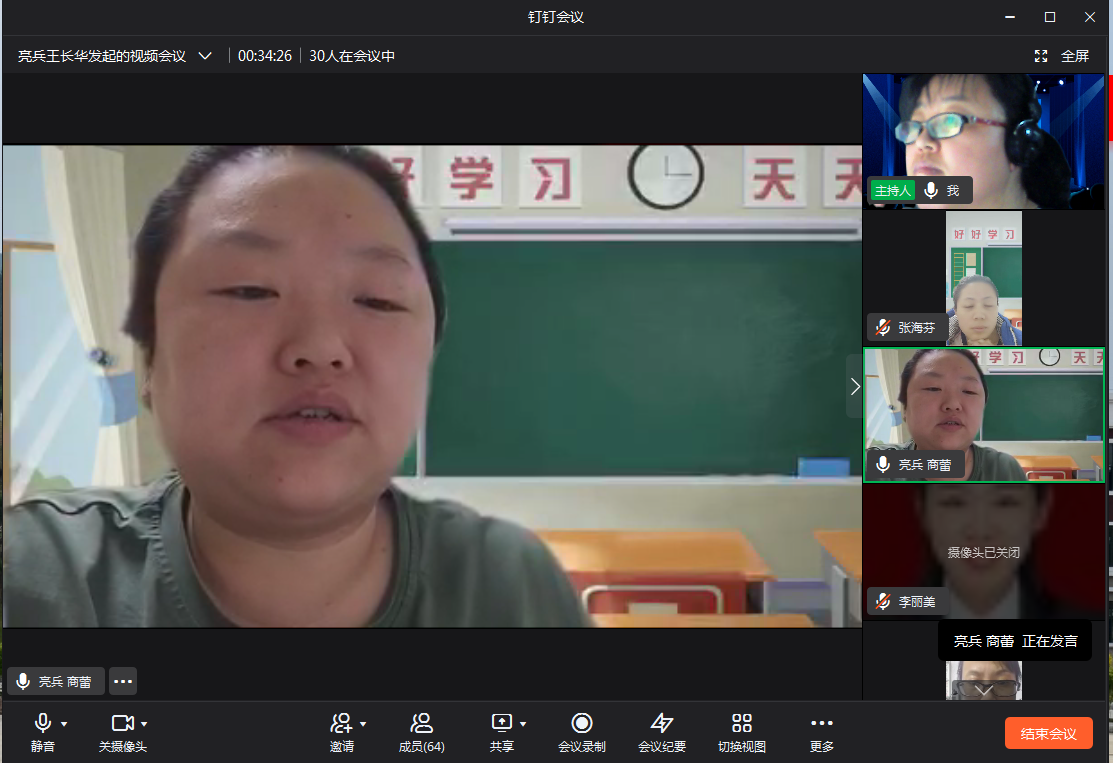This screenshot has height=763, width=1113.
Task: Select 李丽美's camera-off thumbnail
Action: (x=984, y=551)
